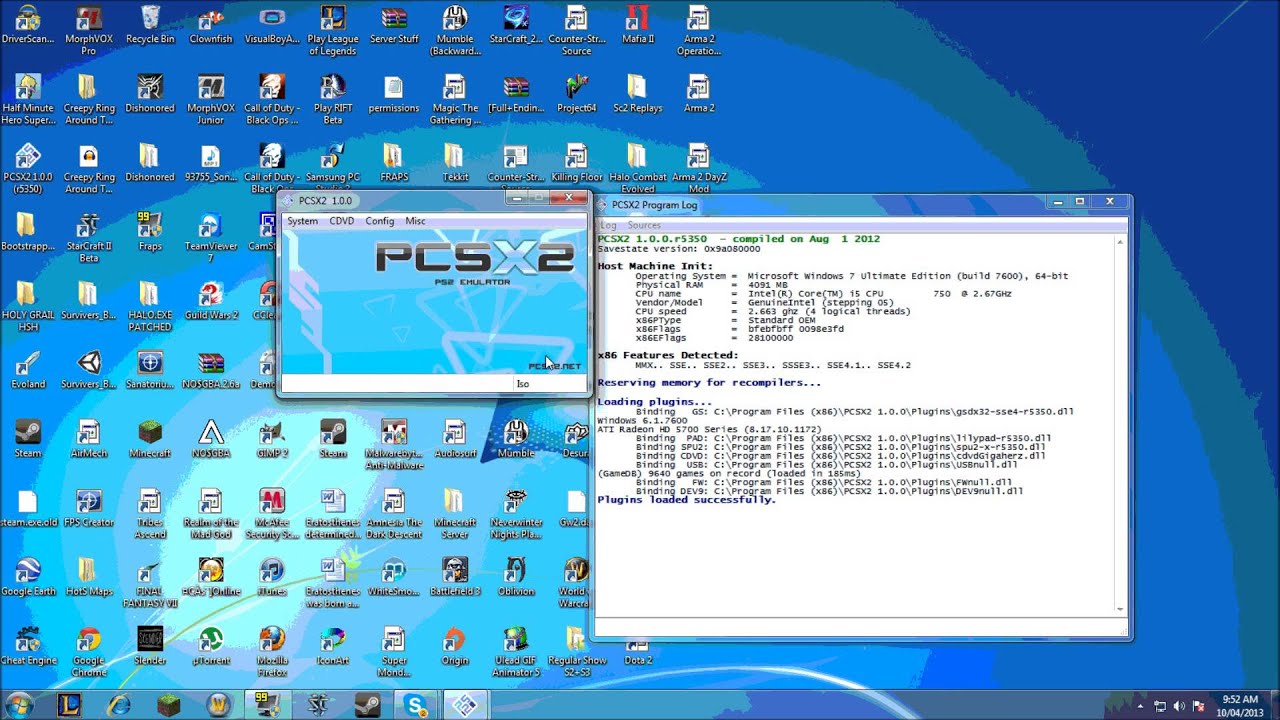
Task: Select the Arma 2 DayZ Mod icon
Action: click(x=698, y=167)
